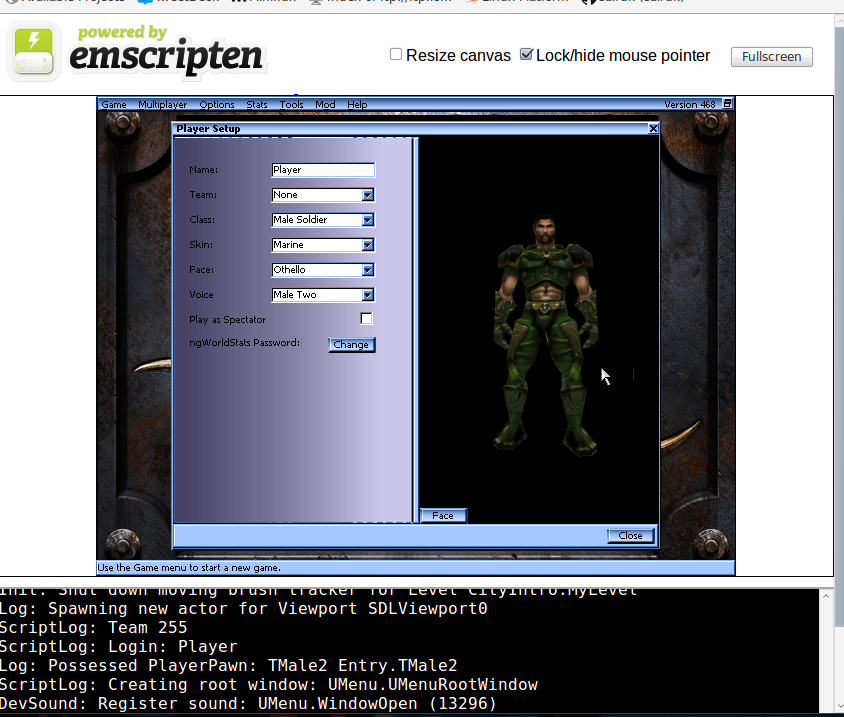Click the Face button under the character preview

443,515
